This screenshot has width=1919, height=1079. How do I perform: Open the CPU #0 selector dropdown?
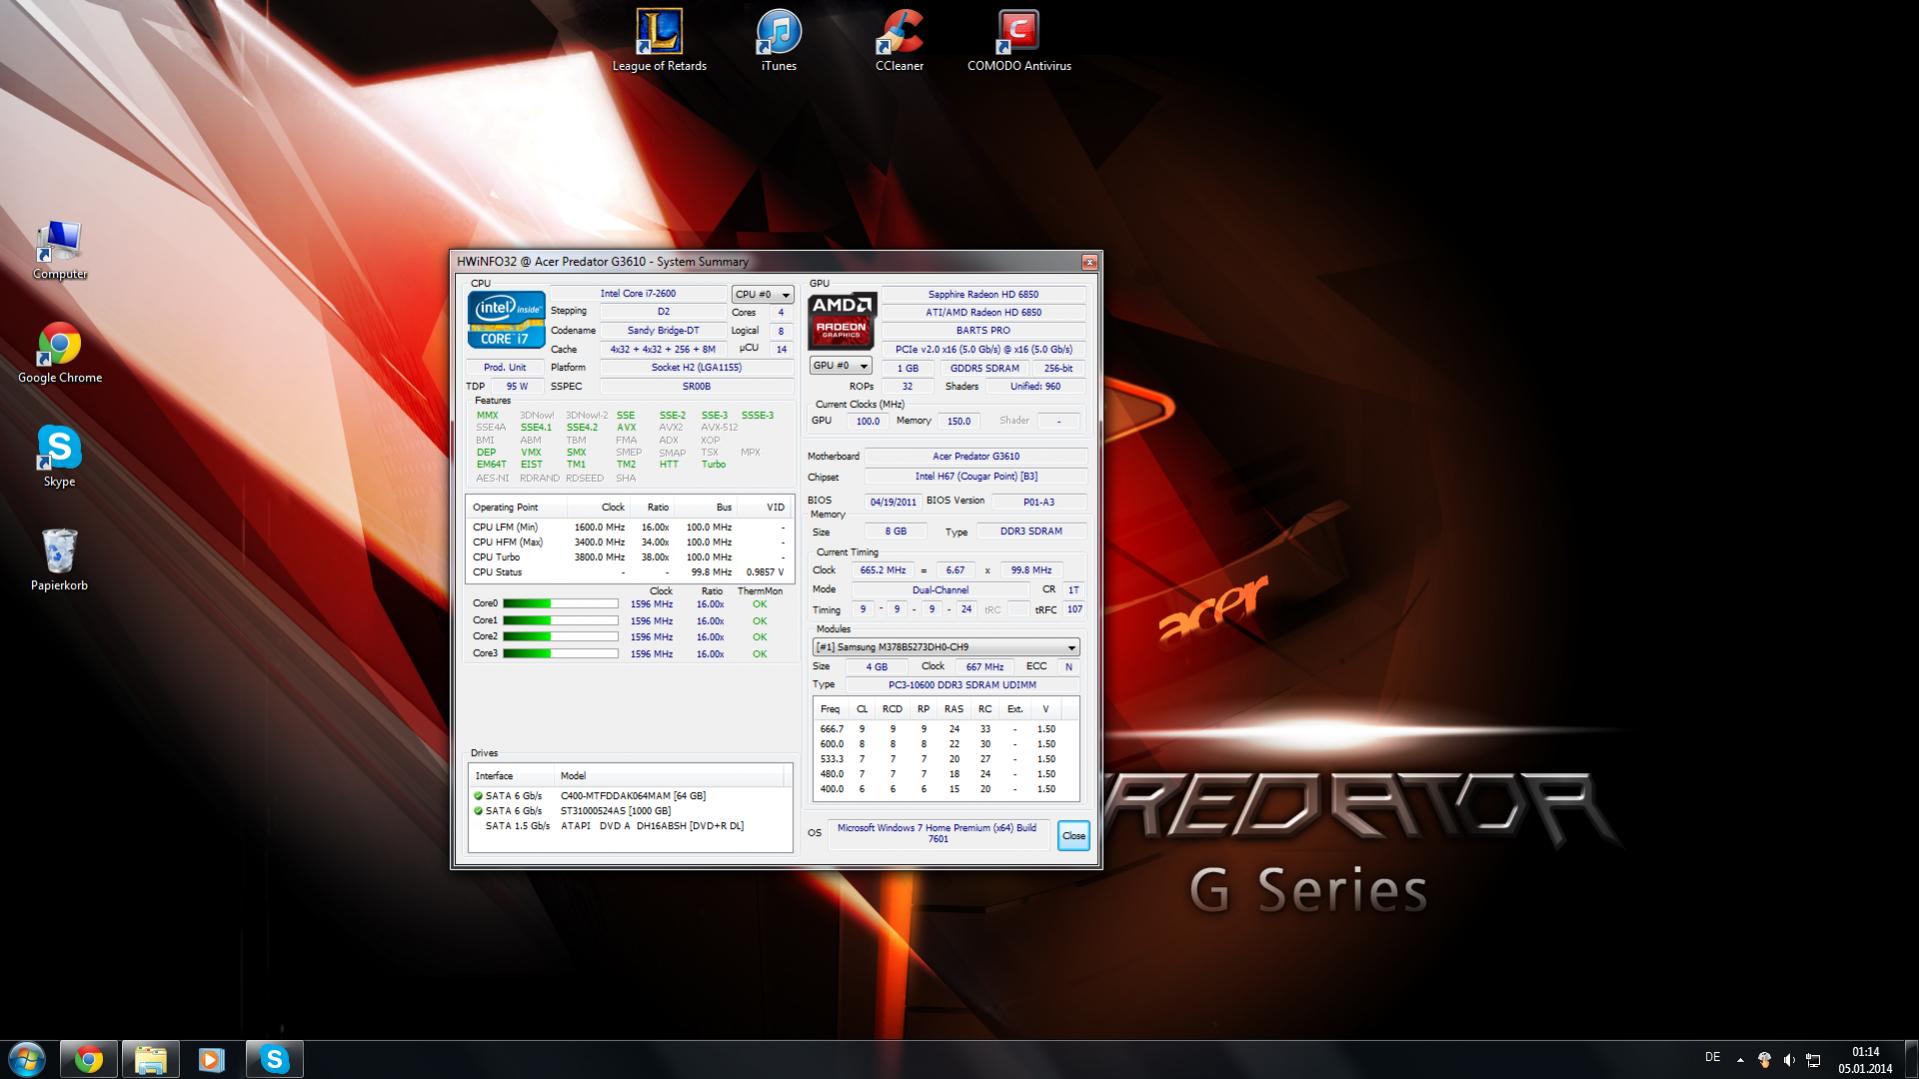(763, 294)
